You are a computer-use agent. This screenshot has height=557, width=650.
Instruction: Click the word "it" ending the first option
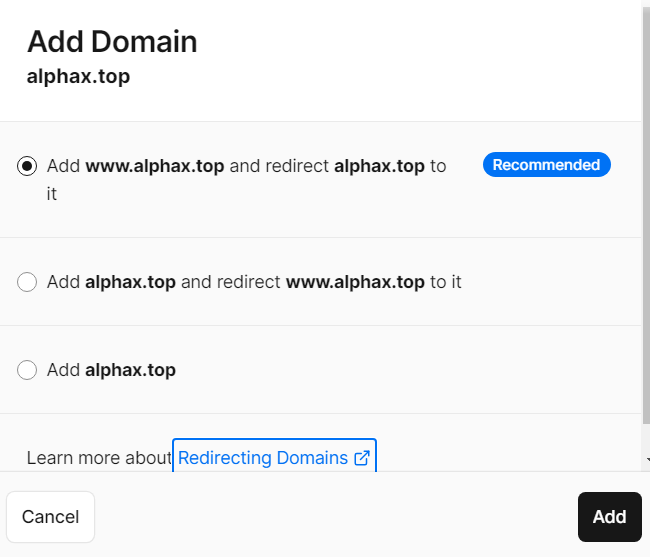point(52,194)
